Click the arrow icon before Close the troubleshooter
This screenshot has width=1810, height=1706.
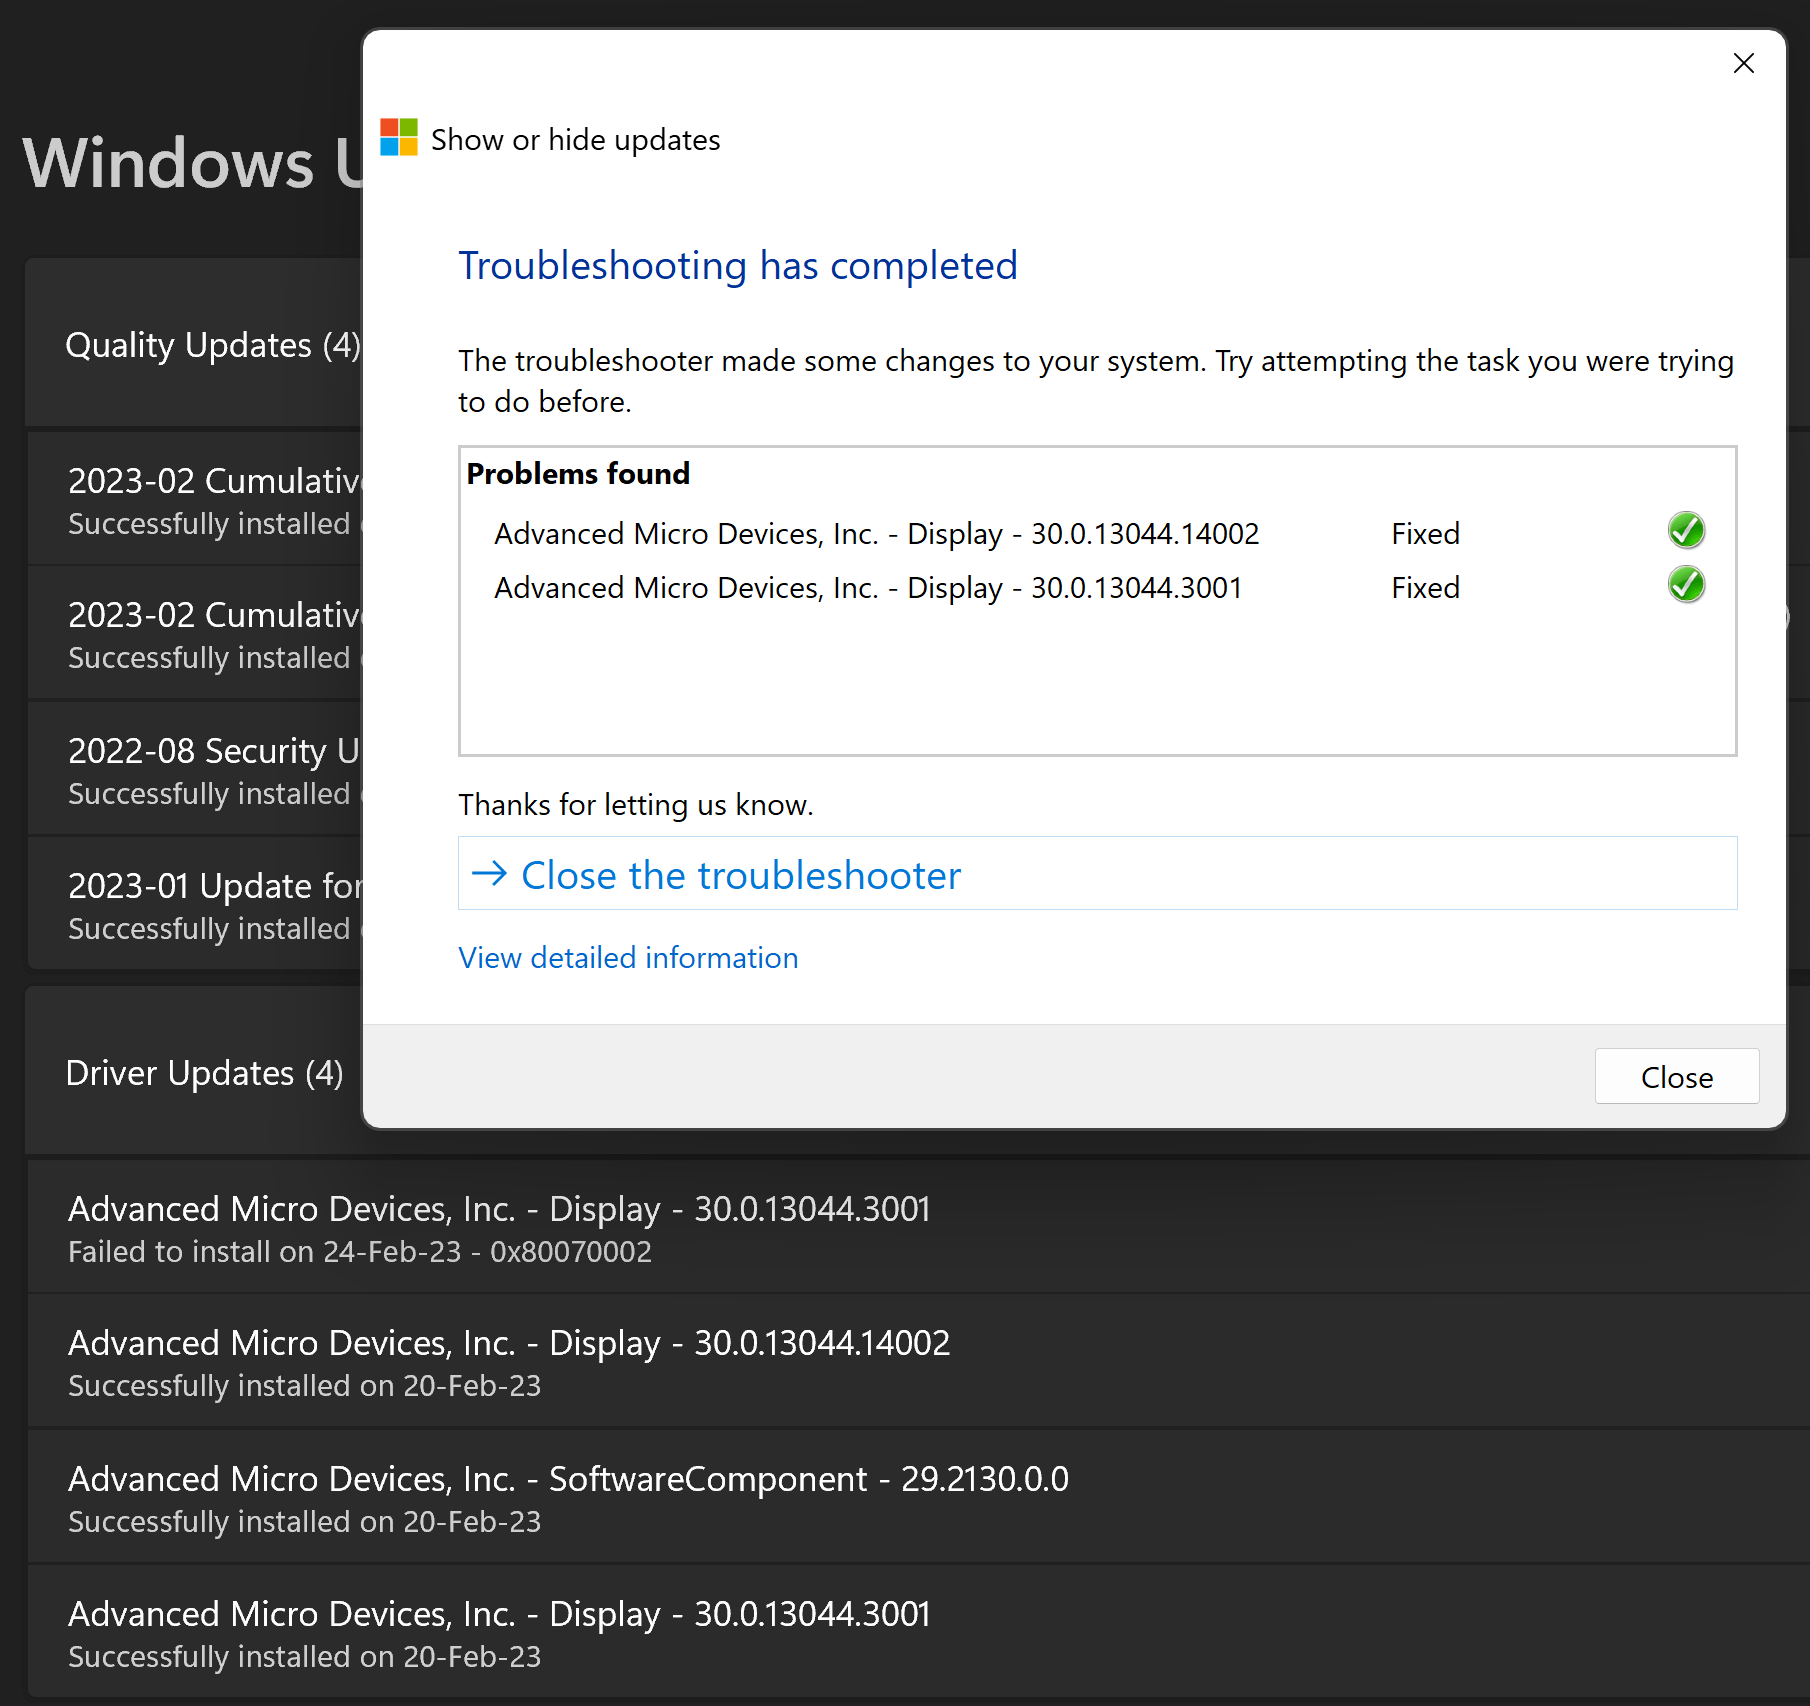(x=489, y=874)
